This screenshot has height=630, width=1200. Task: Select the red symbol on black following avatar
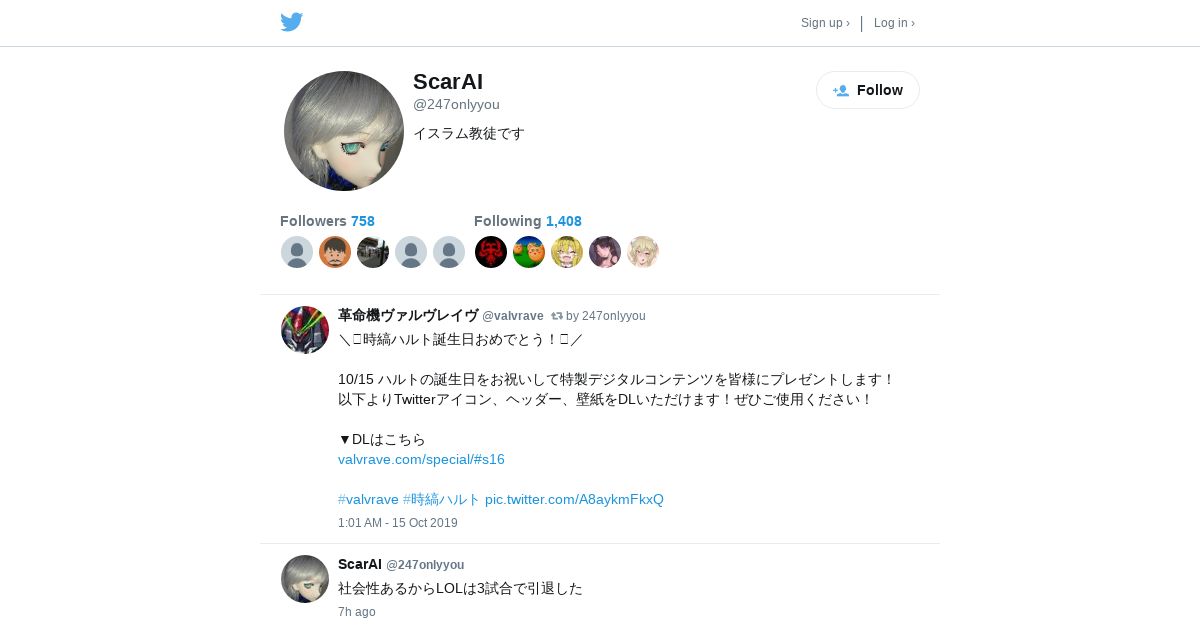tap(491, 252)
